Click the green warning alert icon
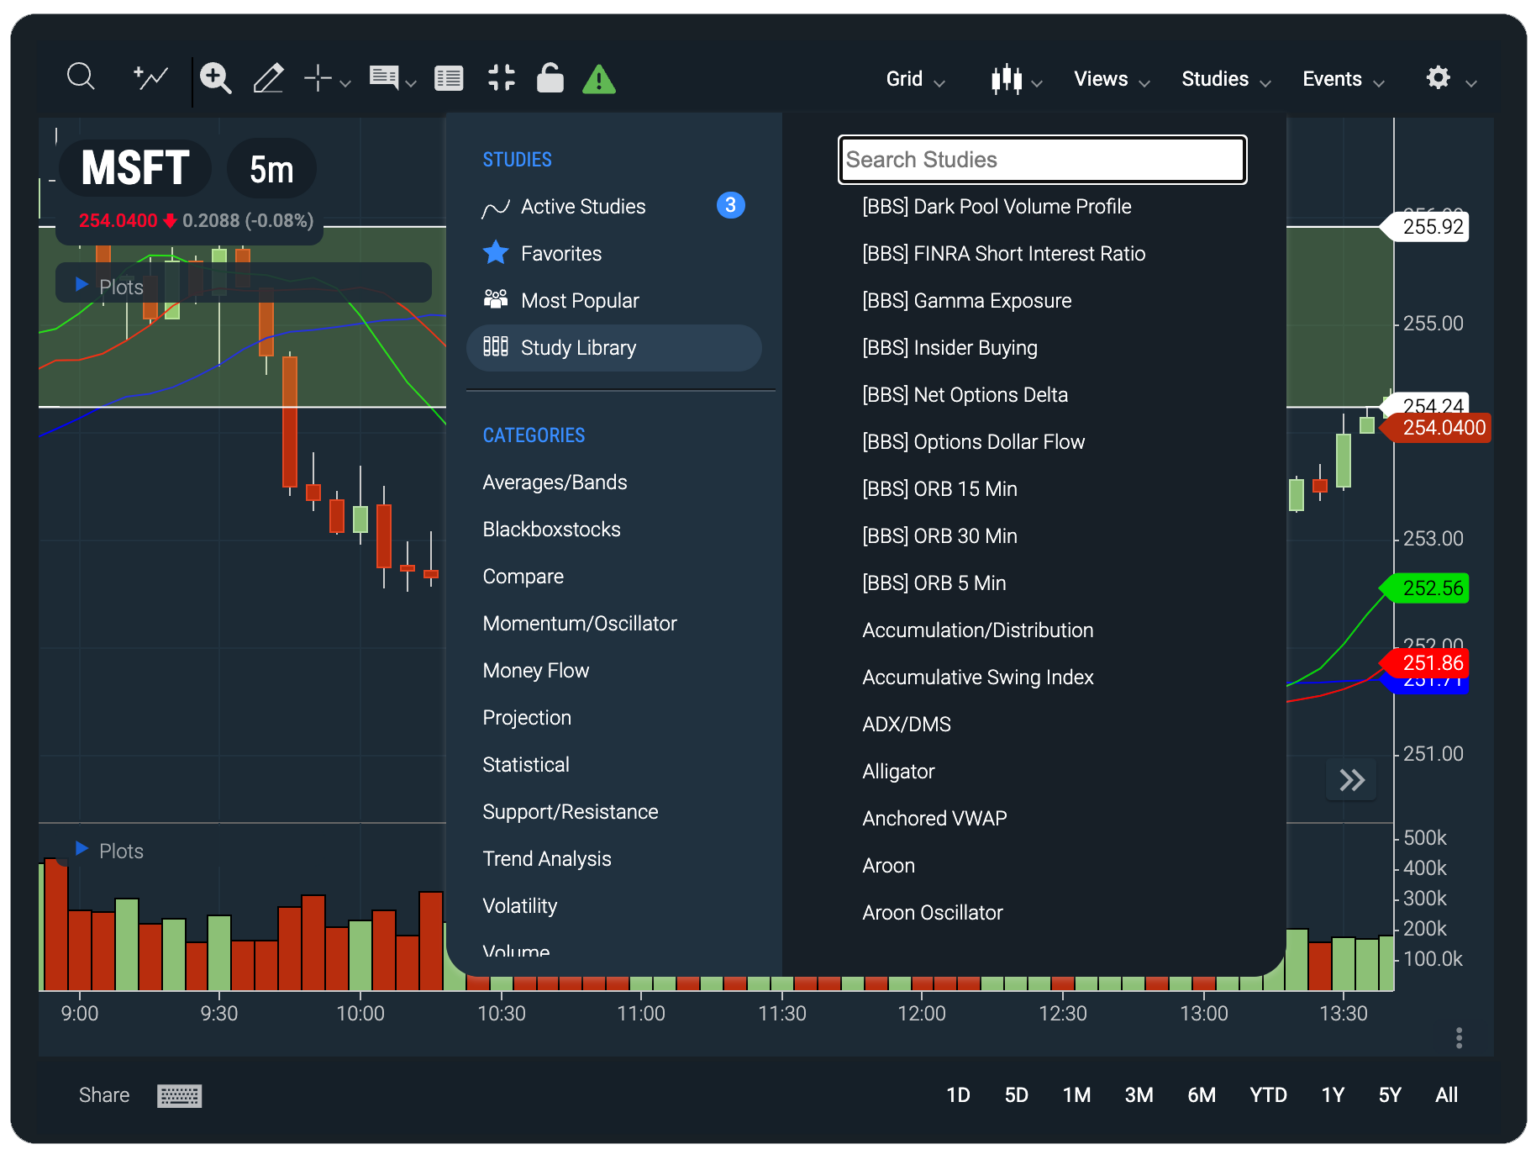The width and height of the screenshot is (1536, 1160). [598, 77]
